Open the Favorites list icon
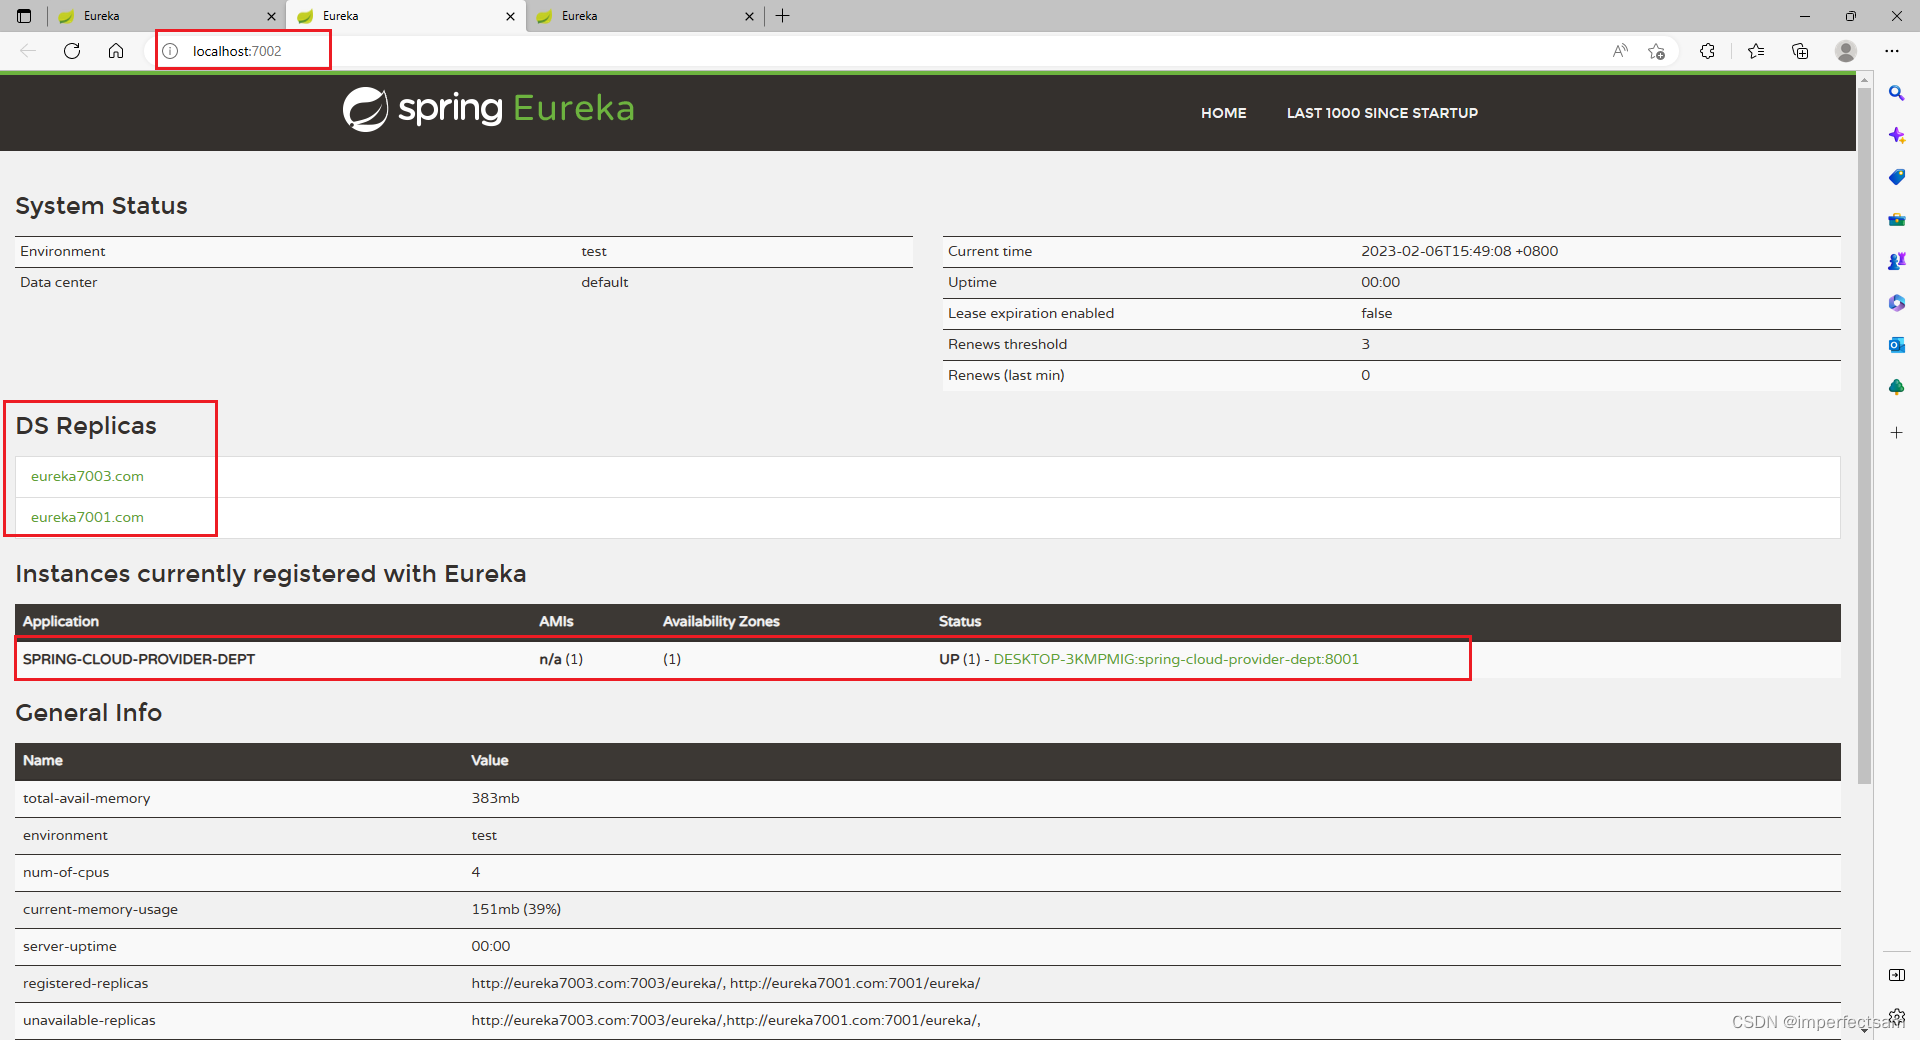1920x1040 pixels. click(1756, 51)
